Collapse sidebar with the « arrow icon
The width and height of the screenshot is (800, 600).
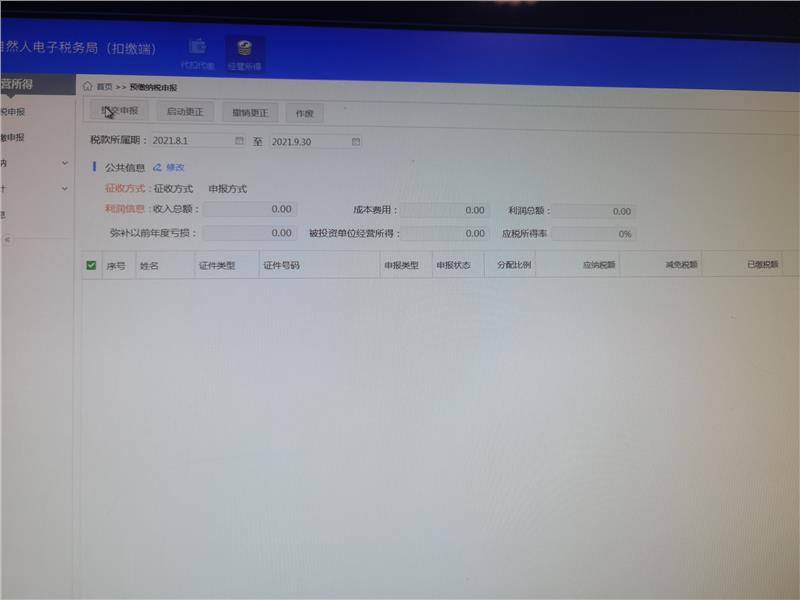(7, 240)
